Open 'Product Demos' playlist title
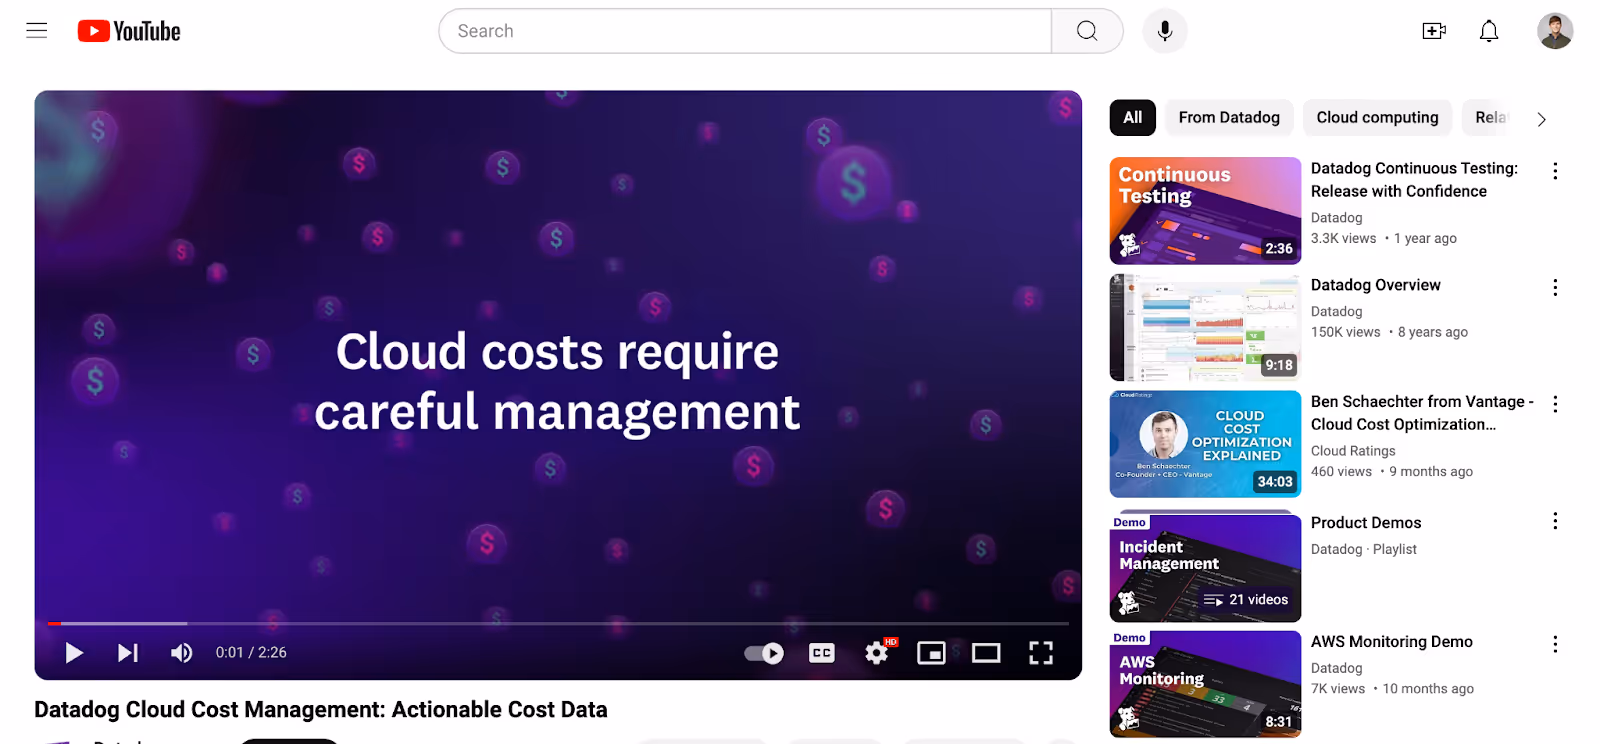 (1366, 523)
